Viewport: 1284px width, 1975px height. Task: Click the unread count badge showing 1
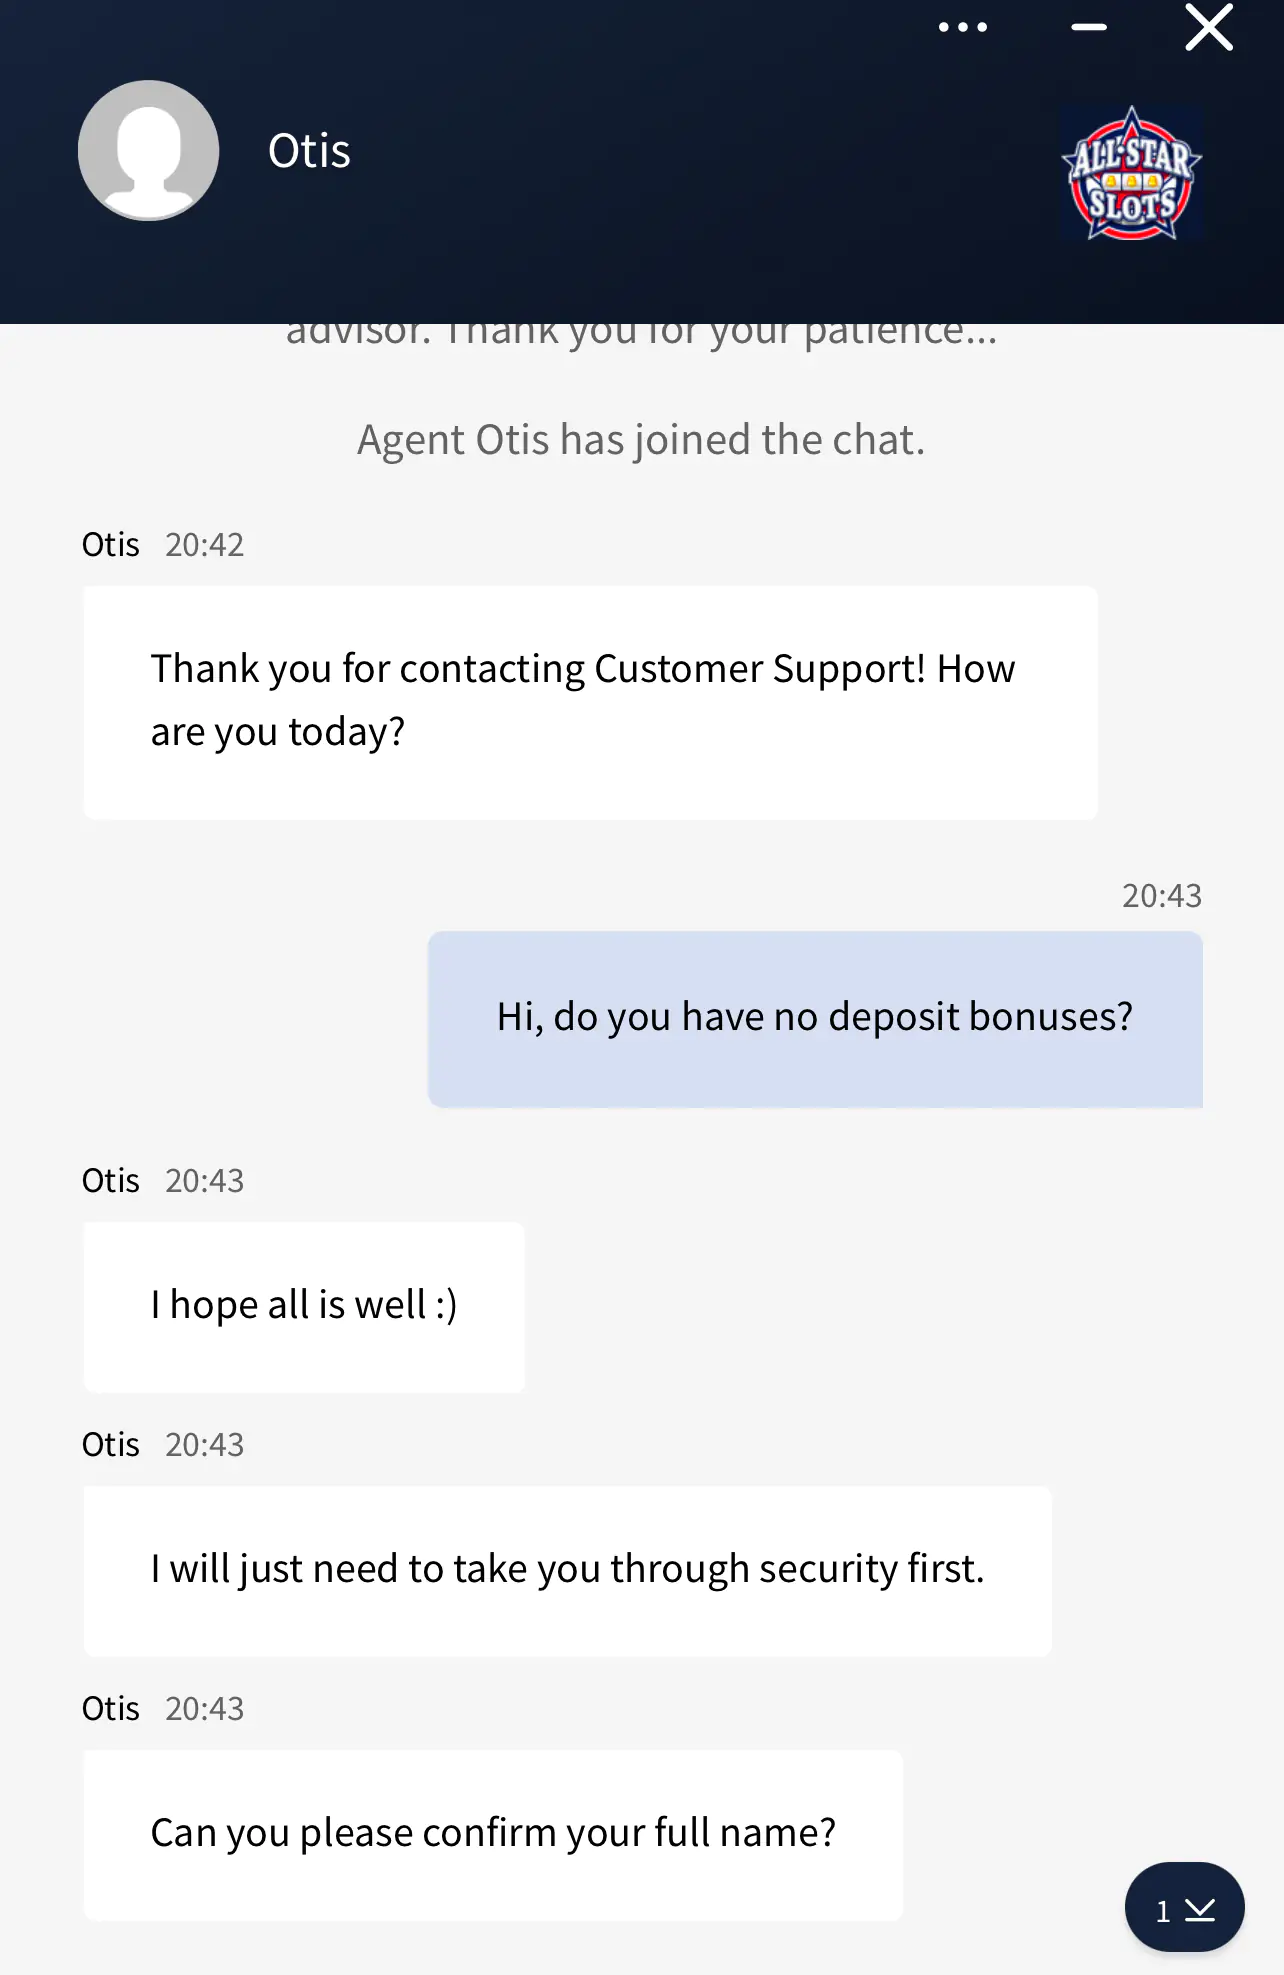pyautogui.click(x=1163, y=1911)
